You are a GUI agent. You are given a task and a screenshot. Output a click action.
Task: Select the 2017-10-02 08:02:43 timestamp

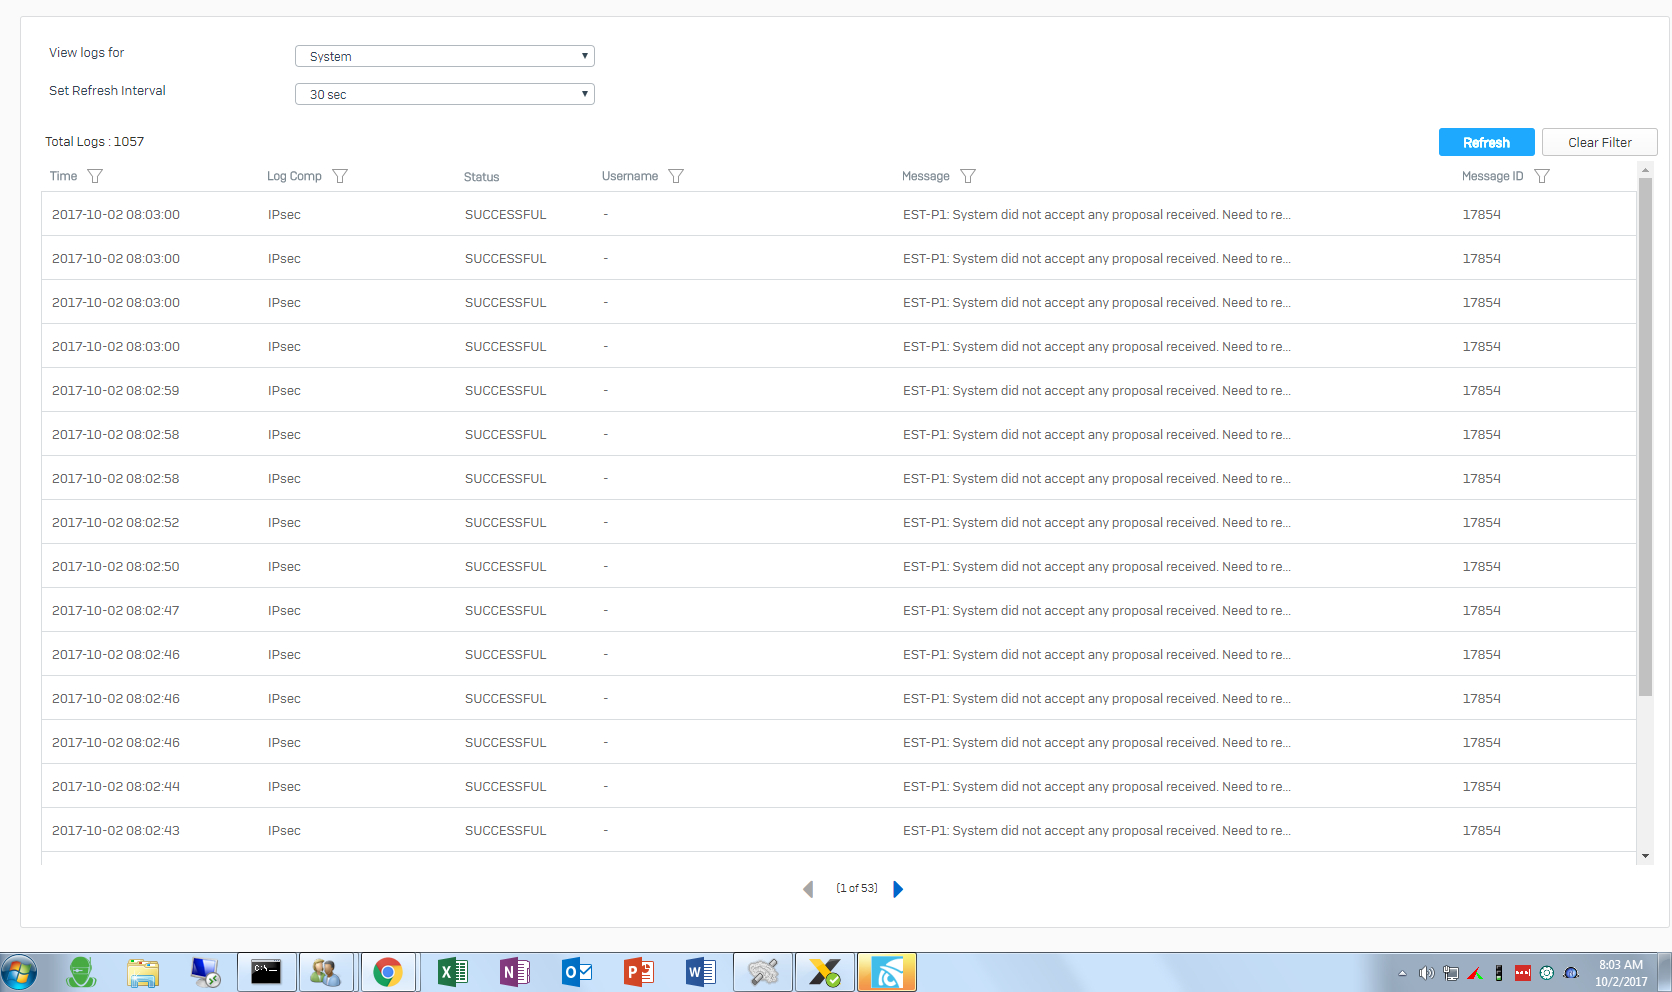116,830
